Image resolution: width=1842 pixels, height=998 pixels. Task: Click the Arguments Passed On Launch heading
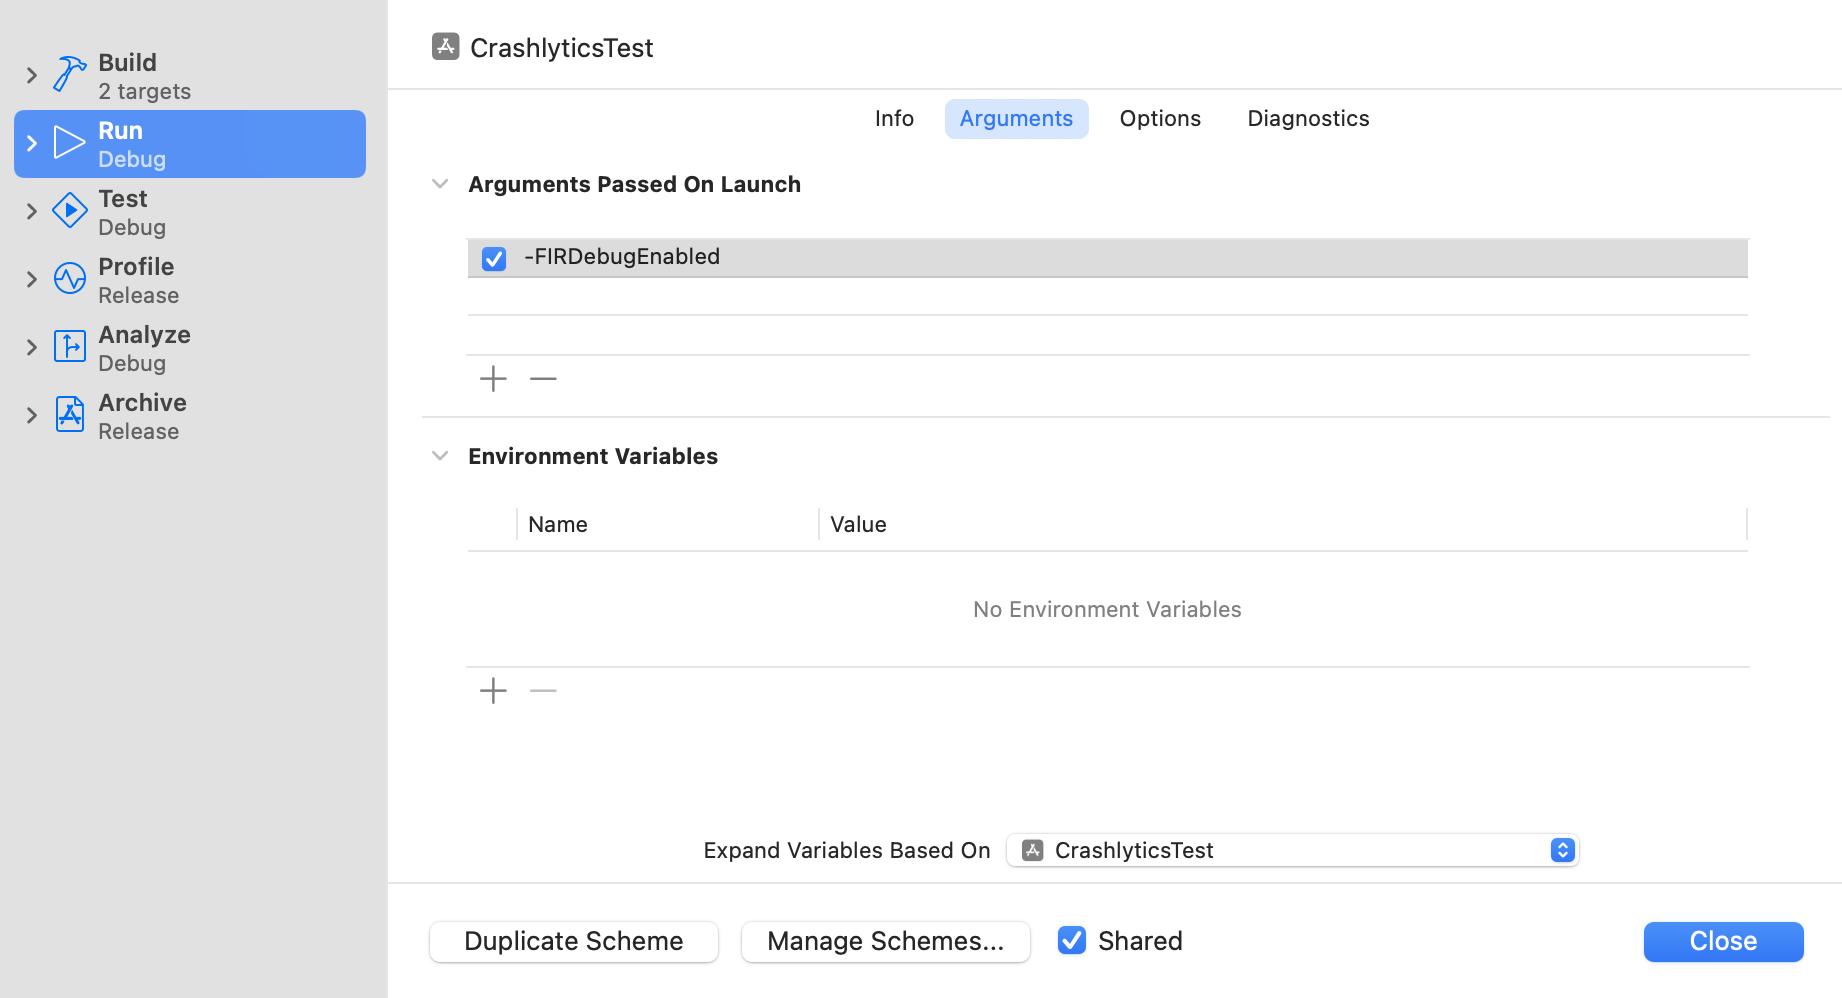(x=635, y=185)
